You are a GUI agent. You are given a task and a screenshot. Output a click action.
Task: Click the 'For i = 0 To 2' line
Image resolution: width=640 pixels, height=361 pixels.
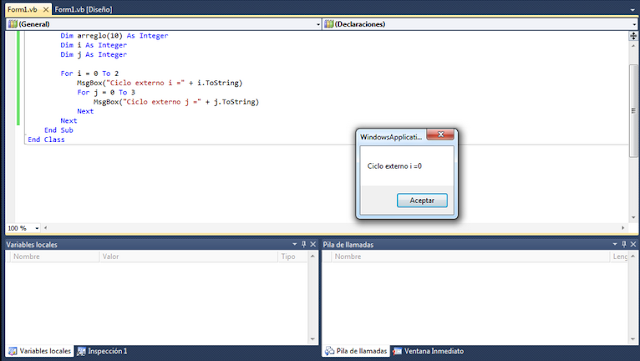(x=89, y=74)
